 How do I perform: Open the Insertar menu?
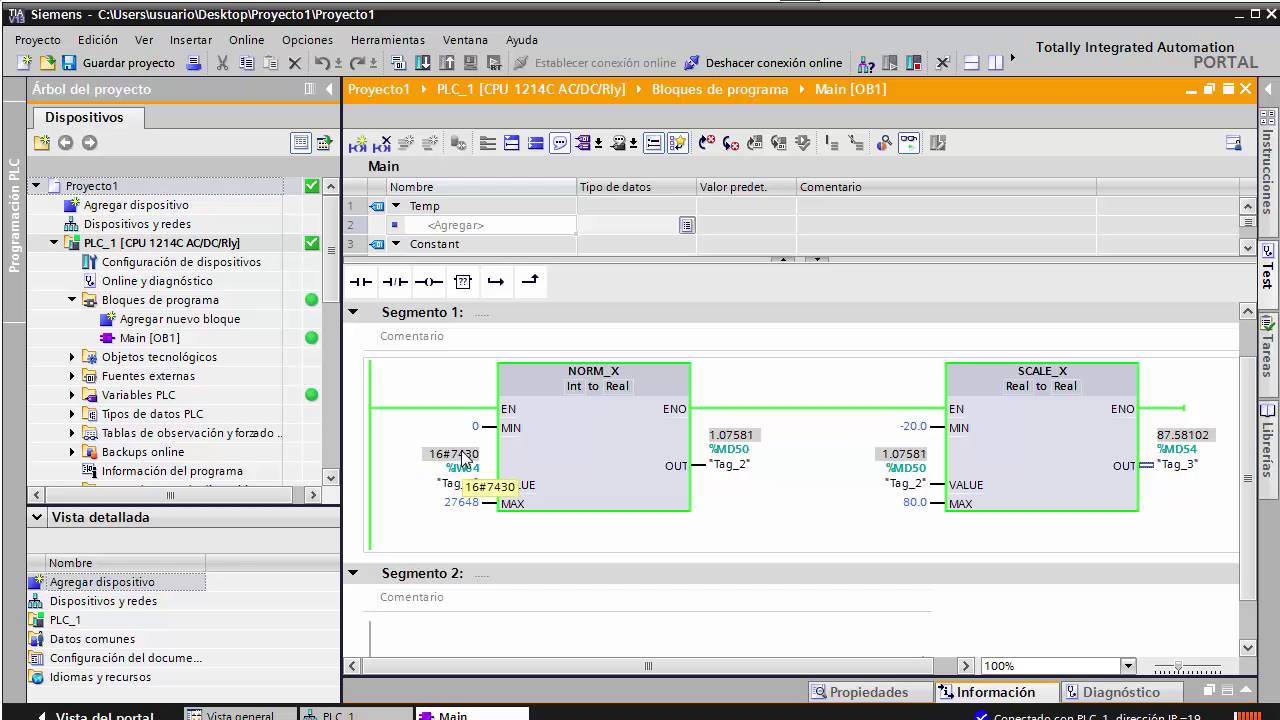[x=191, y=40]
